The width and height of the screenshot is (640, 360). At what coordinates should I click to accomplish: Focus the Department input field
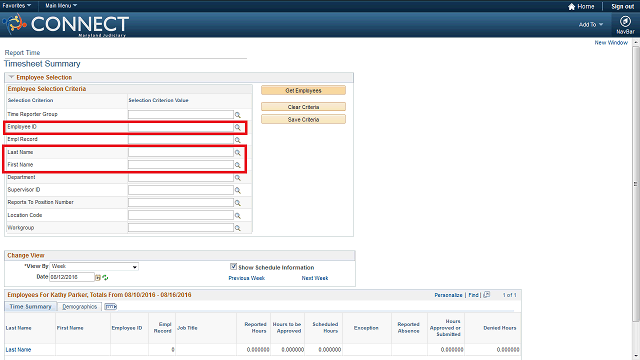pos(180,178)
